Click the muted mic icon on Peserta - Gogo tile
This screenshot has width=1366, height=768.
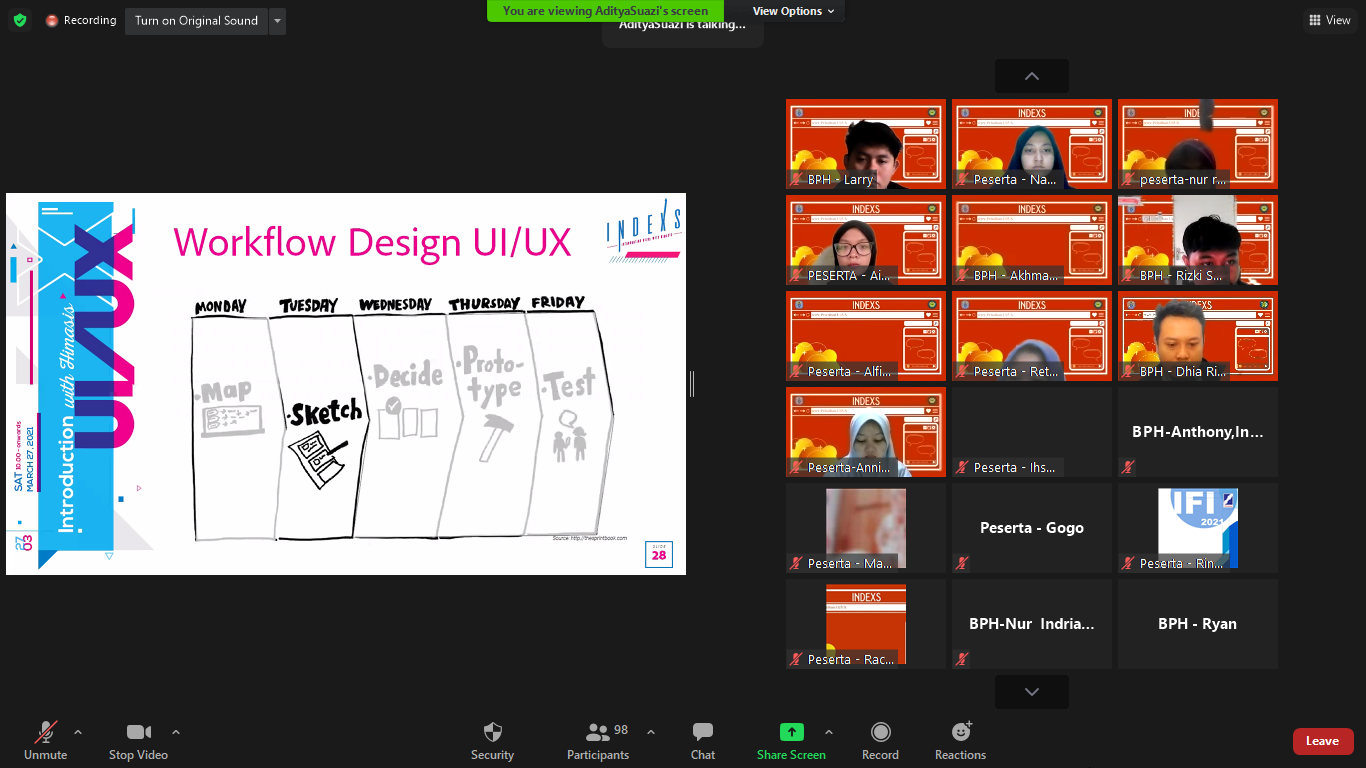962,563
